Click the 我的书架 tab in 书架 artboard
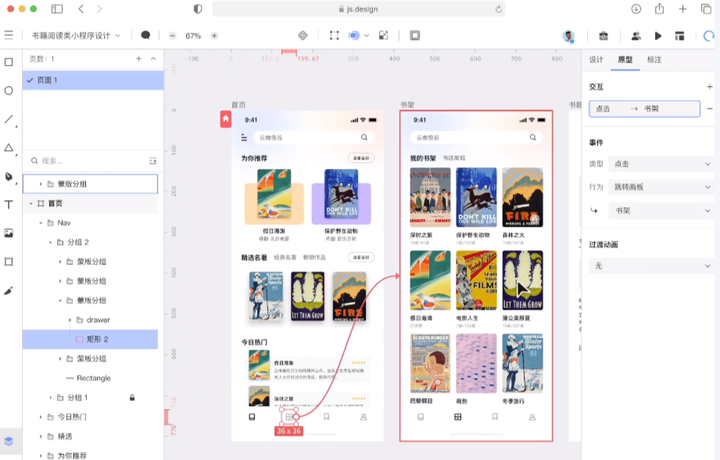The width and height of the screenshot is (720, 460). 422,158
